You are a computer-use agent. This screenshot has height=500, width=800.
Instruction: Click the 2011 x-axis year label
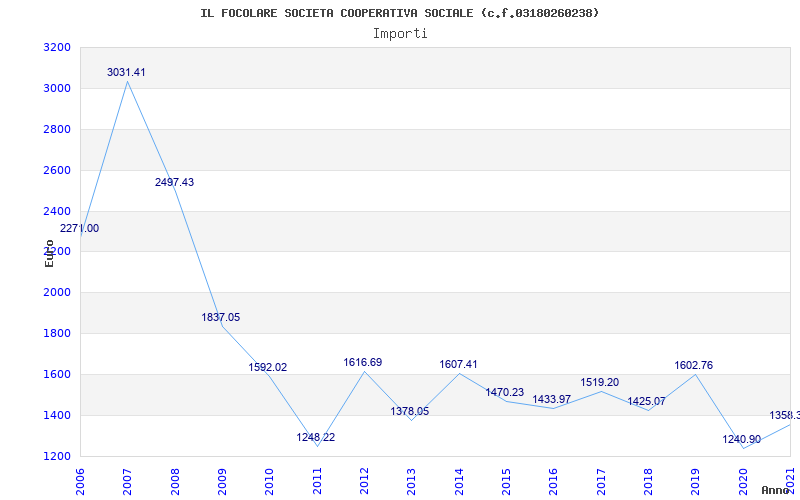pos(317,481)
